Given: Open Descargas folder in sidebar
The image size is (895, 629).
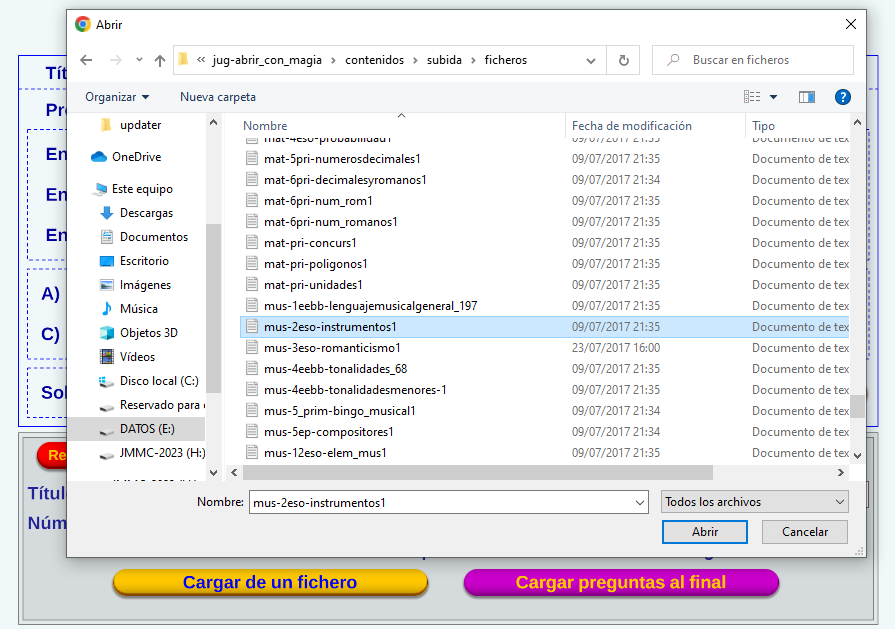Looking at the screenshot, I should [x=146, y=213].
